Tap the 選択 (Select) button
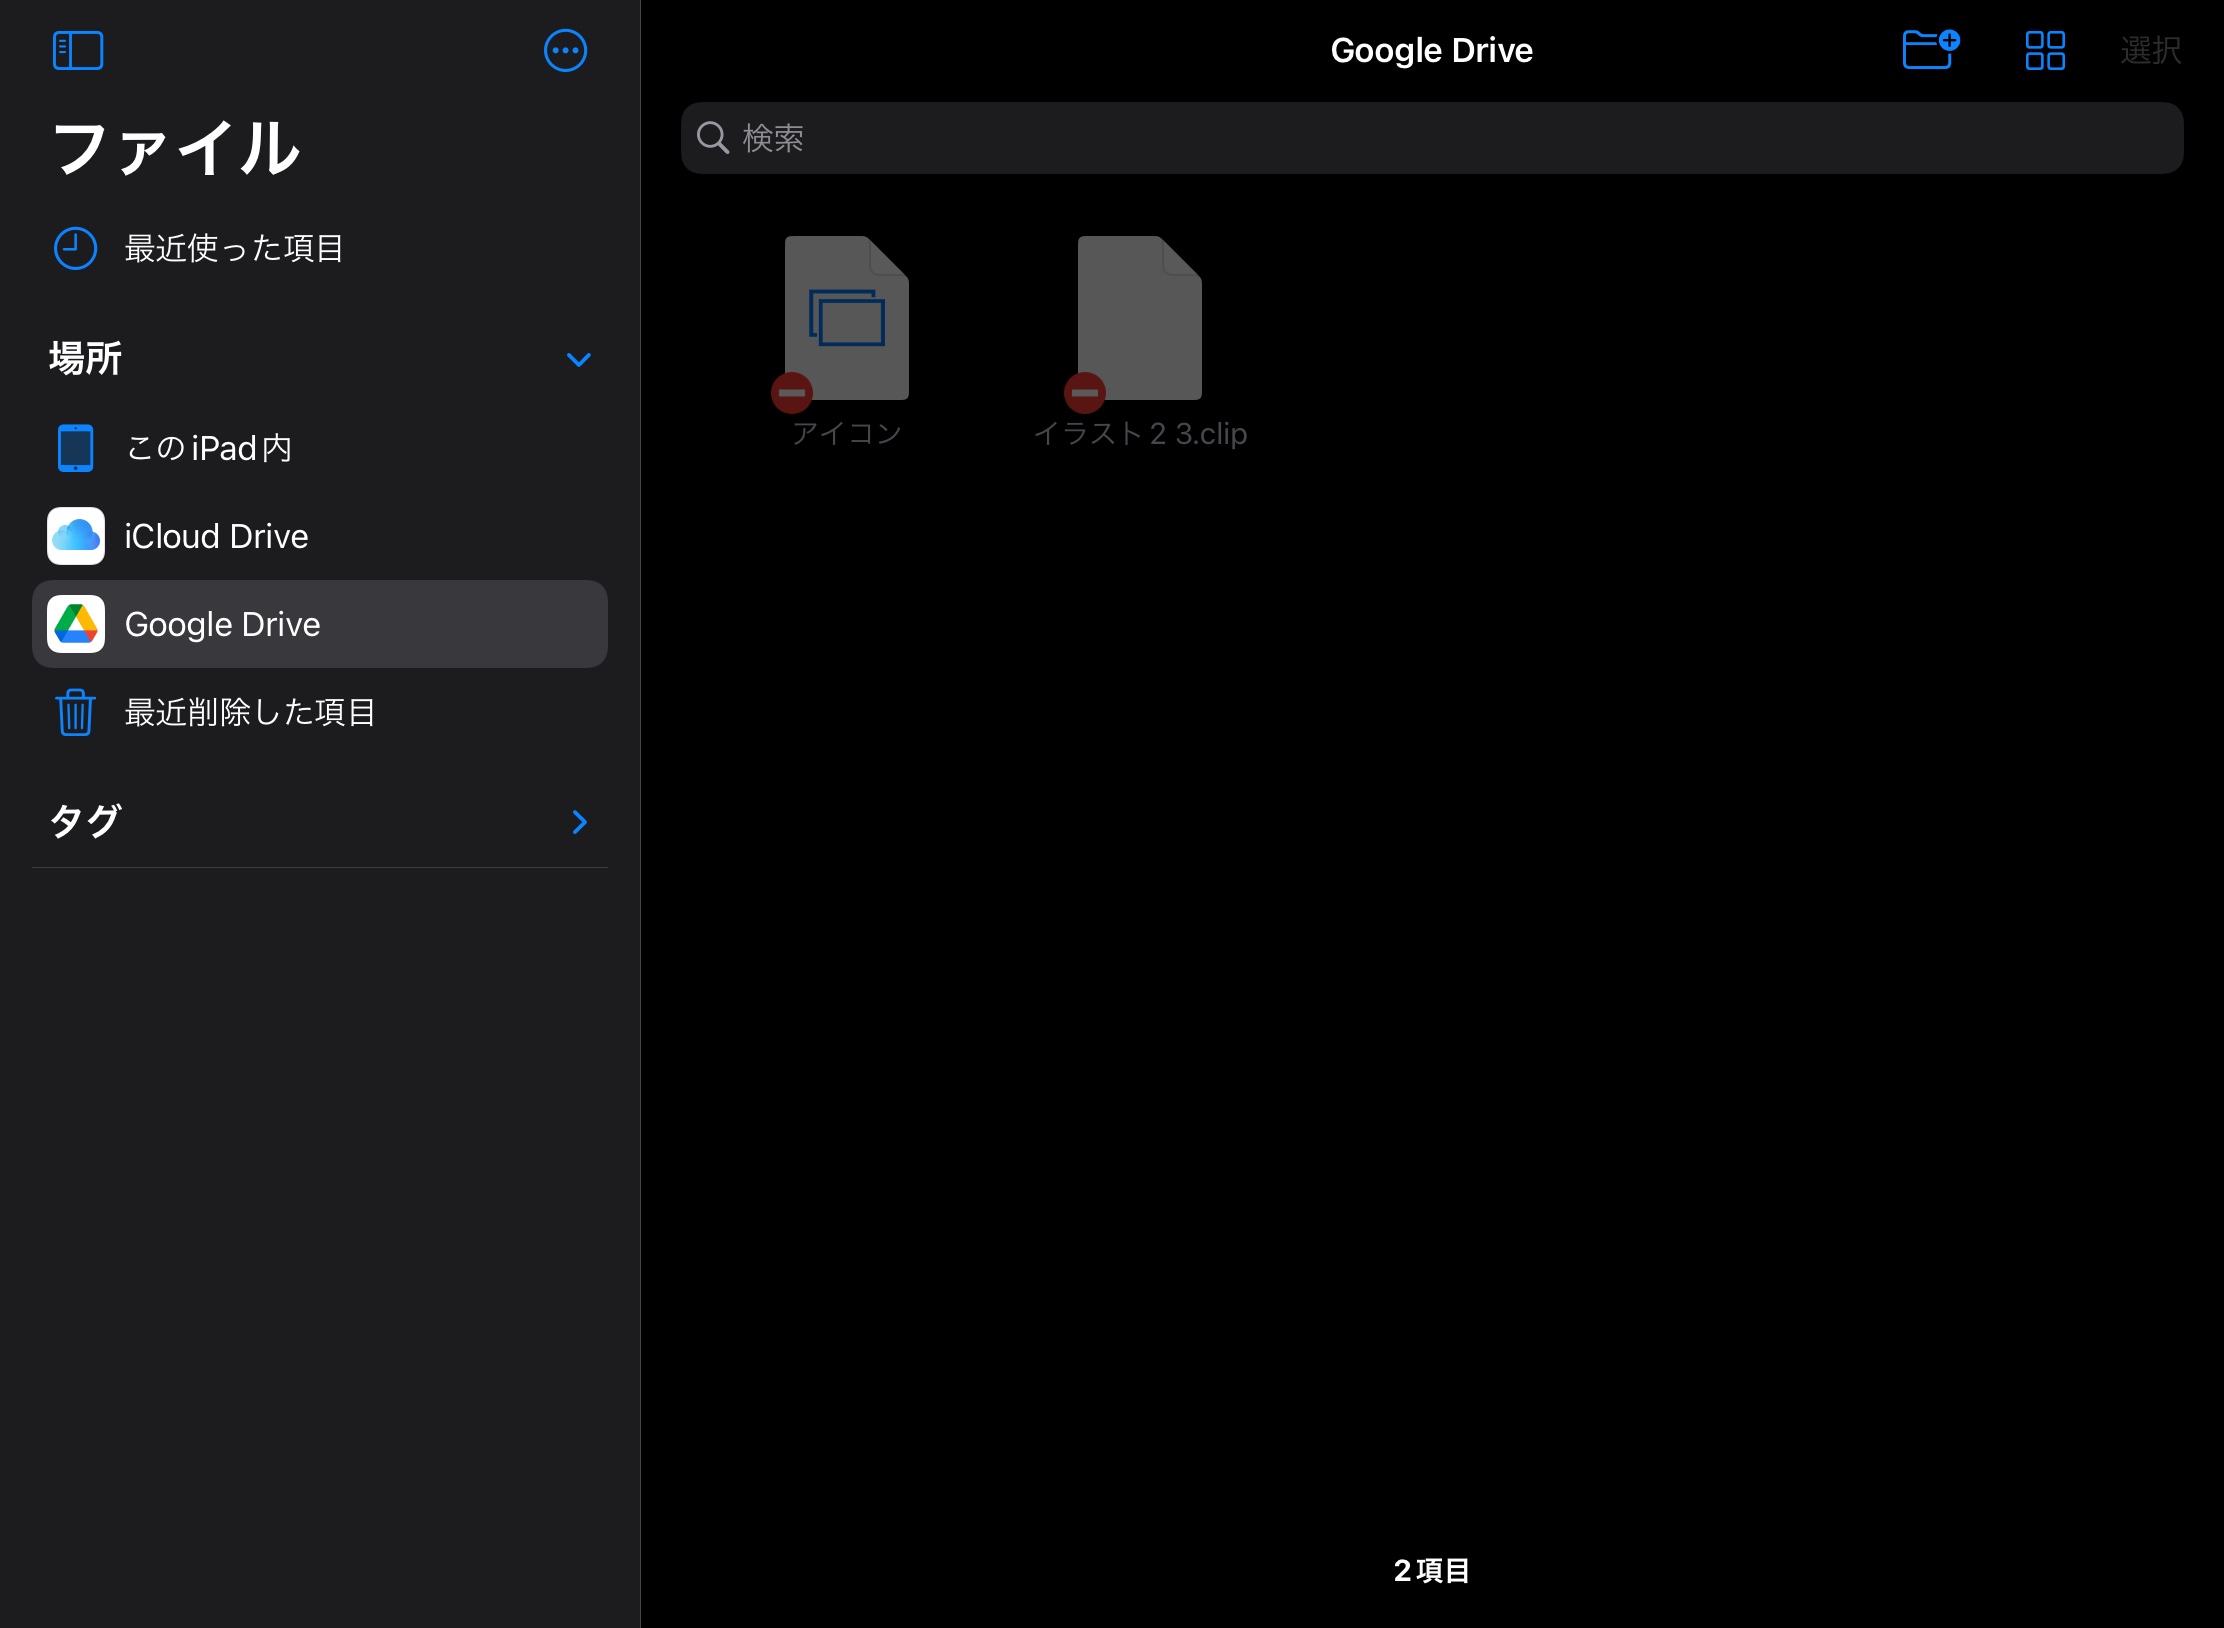 click(2149, 50)
